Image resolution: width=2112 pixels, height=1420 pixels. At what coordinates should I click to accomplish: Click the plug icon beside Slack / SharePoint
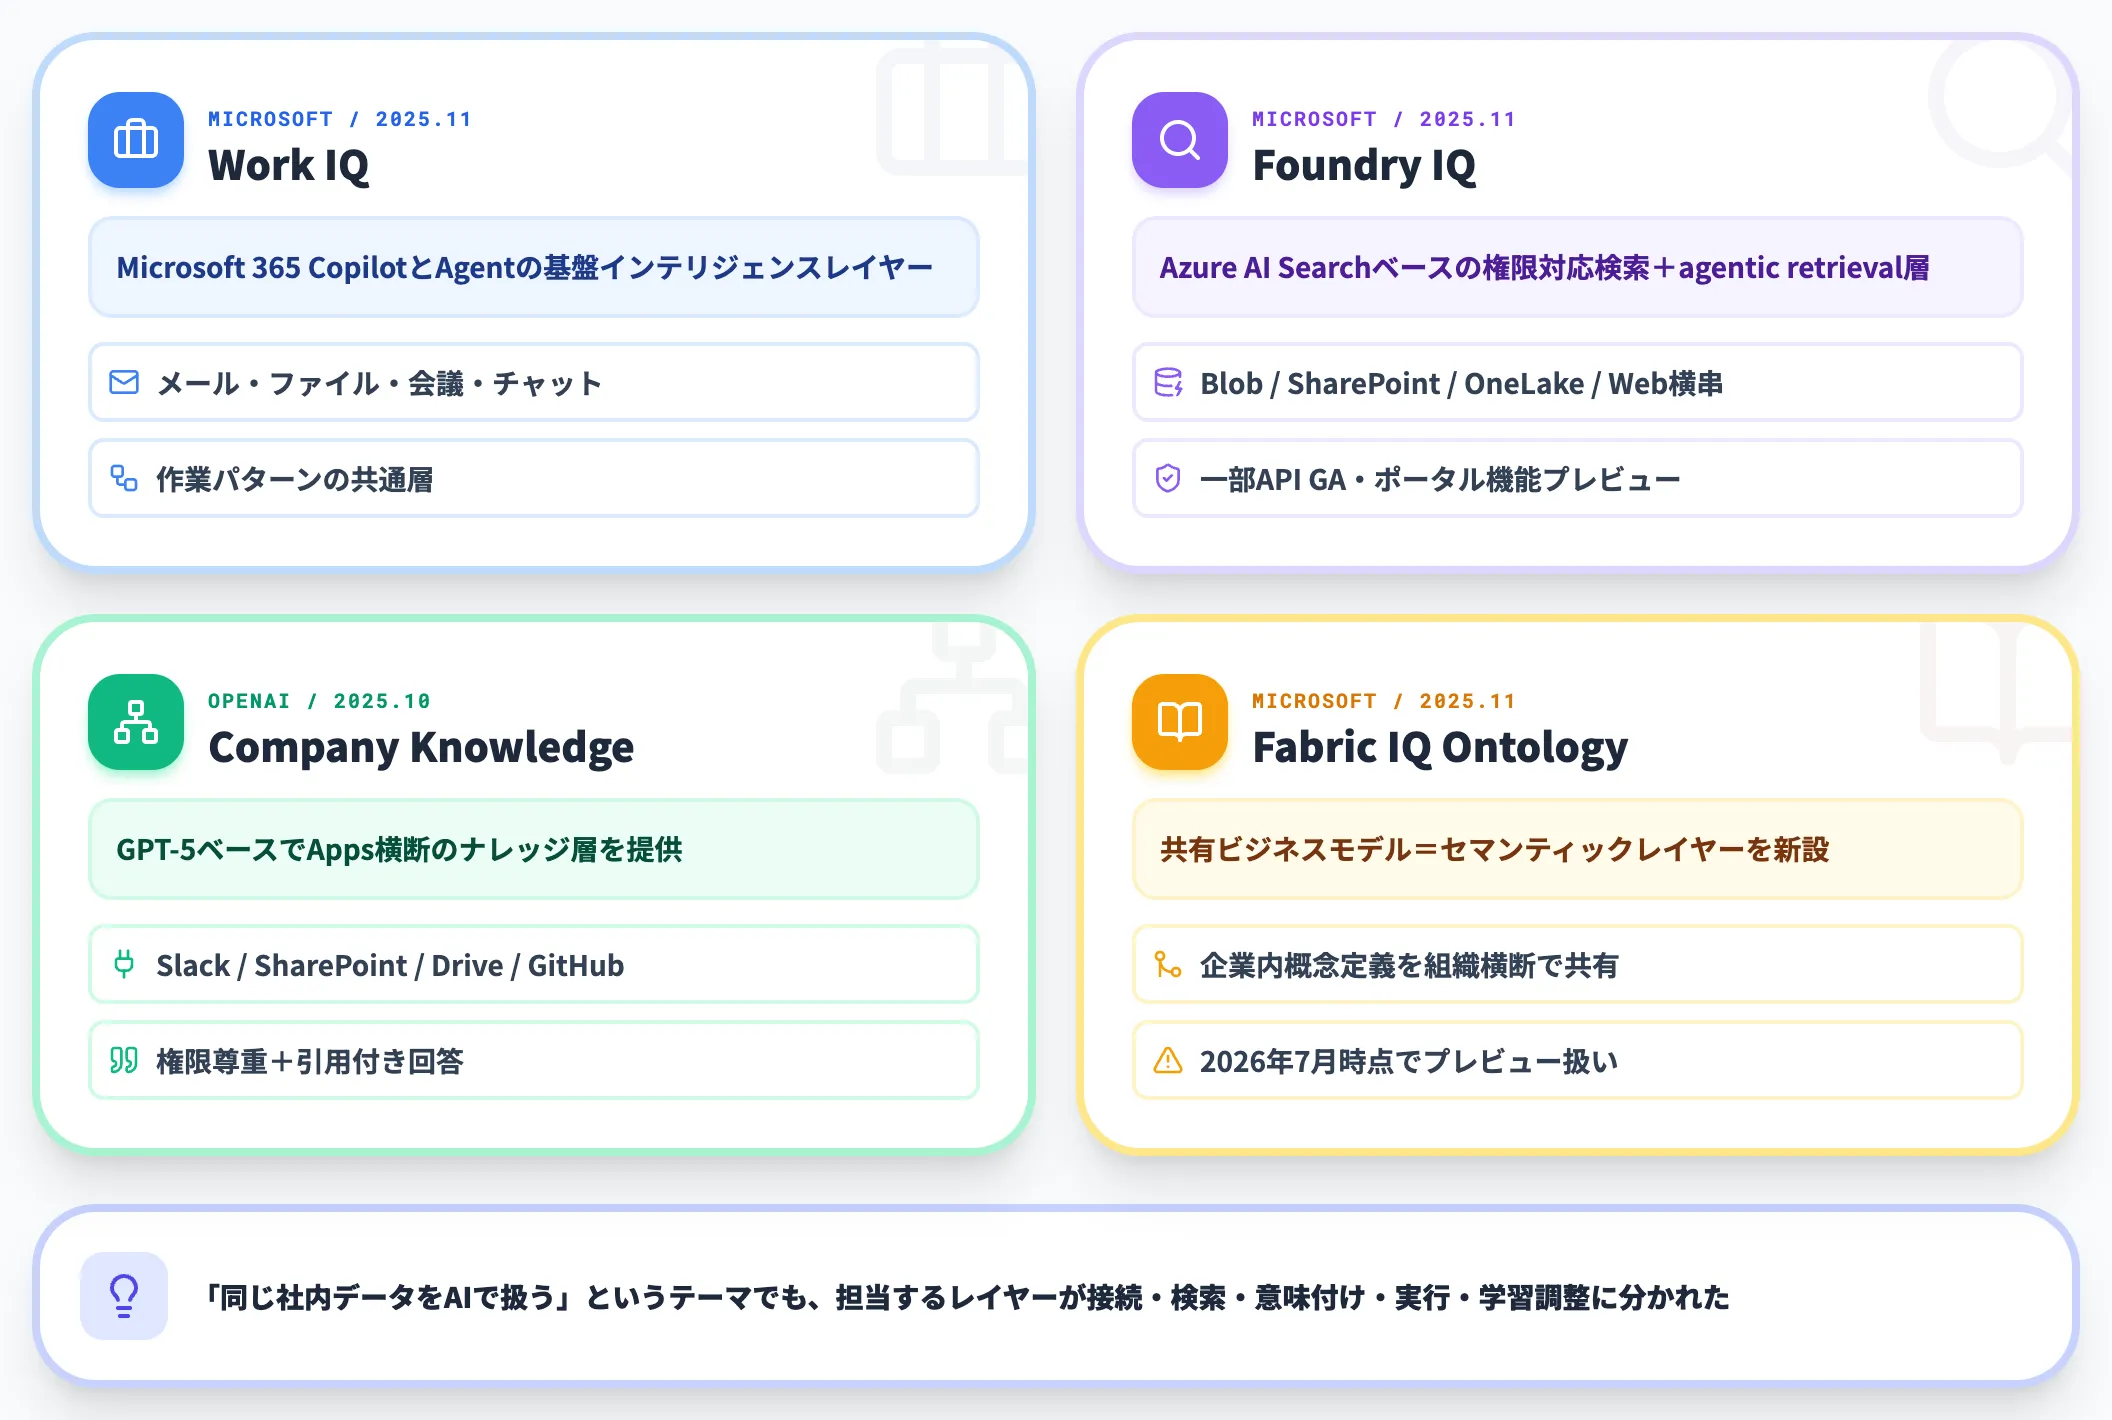124,964
